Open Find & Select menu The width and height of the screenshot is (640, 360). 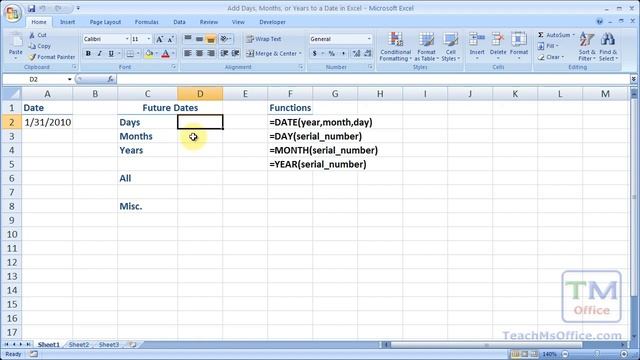point(608,47)
